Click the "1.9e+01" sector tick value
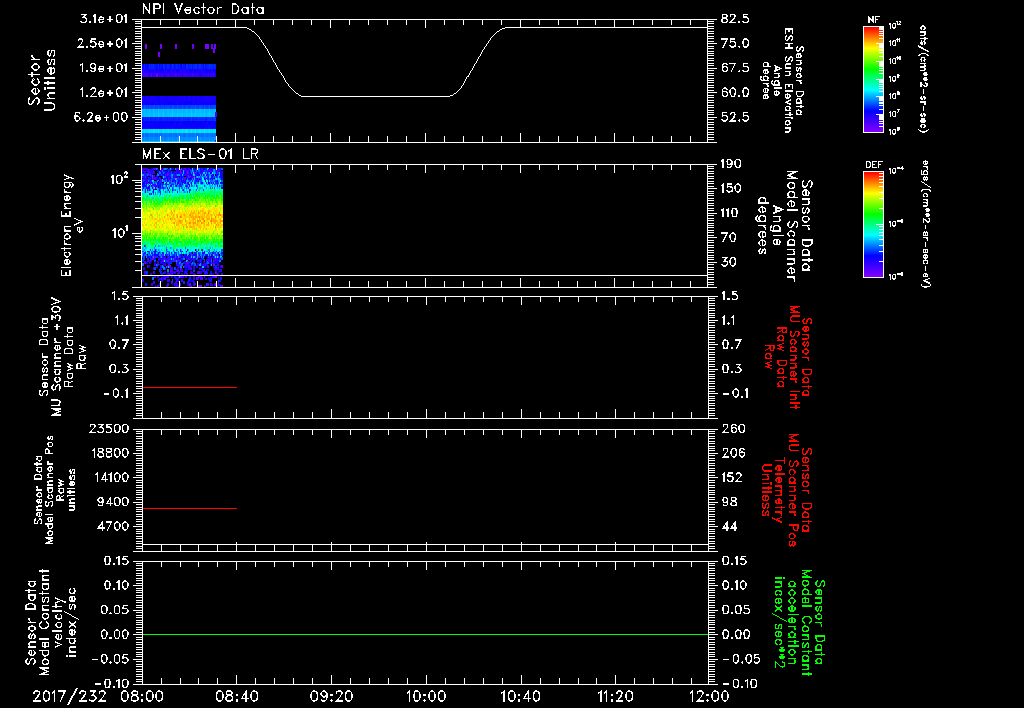This screenshot has width=1024, height=708. click(104, 68)
